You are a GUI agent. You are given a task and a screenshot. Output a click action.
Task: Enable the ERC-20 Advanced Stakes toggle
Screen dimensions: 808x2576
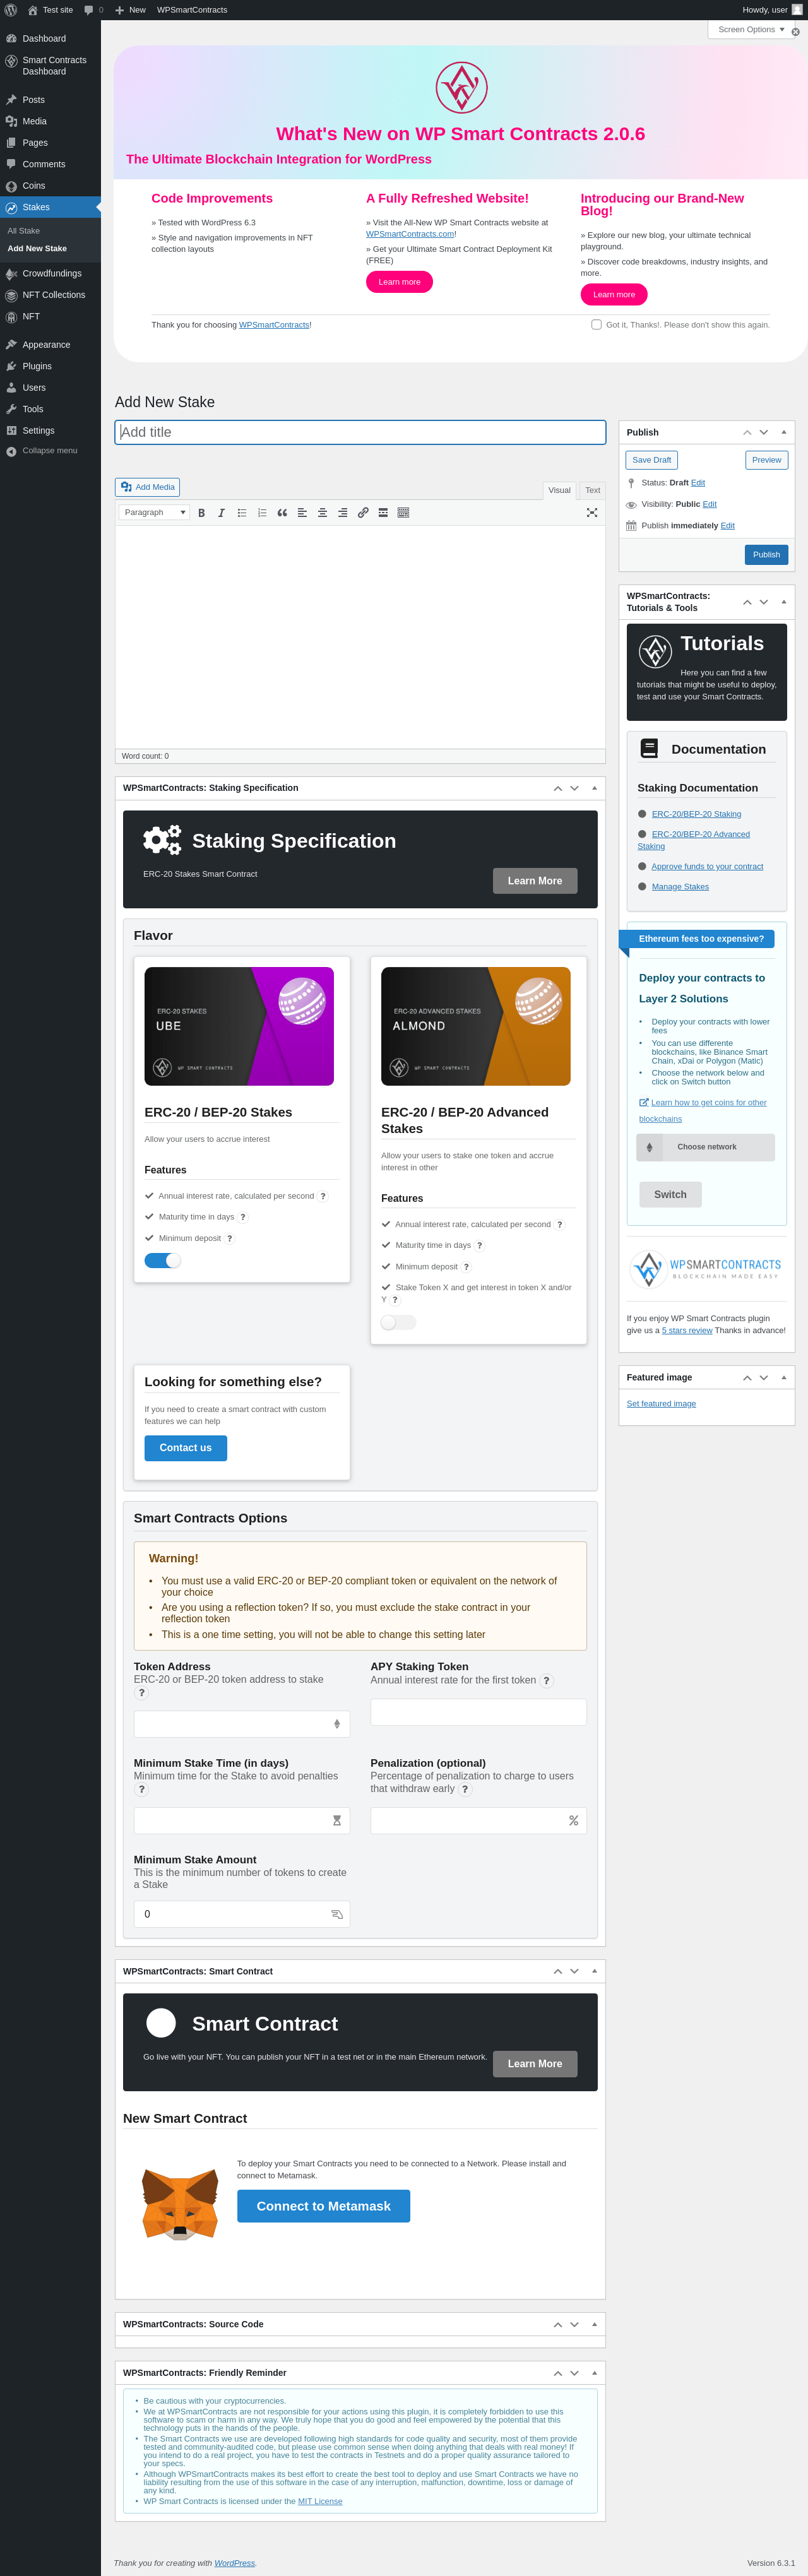pos(398,1322)
